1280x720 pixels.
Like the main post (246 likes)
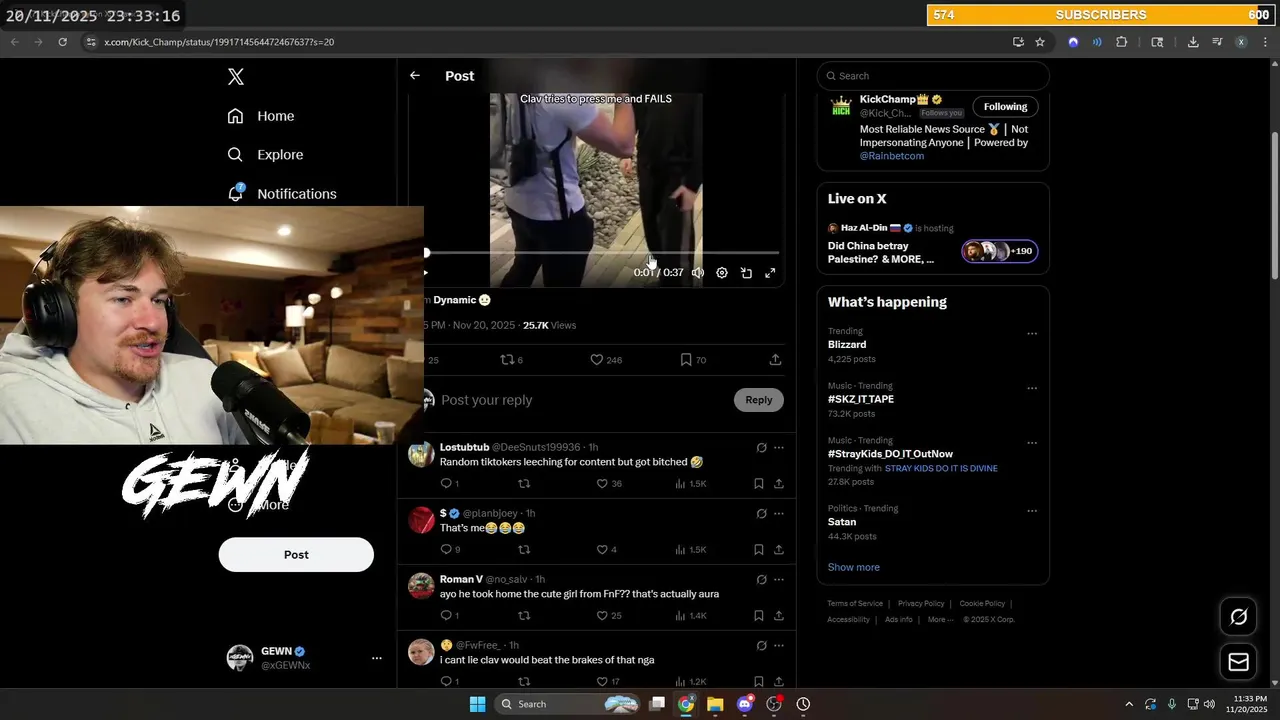pos(606,360)
